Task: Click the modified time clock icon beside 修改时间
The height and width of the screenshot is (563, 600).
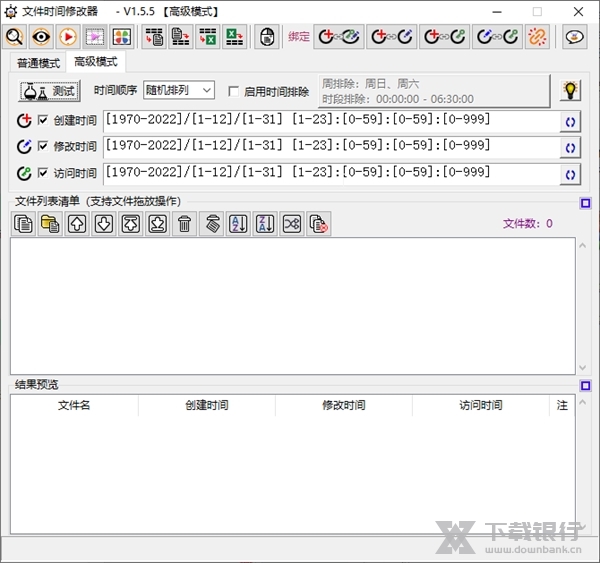Action: coord(24,147)
